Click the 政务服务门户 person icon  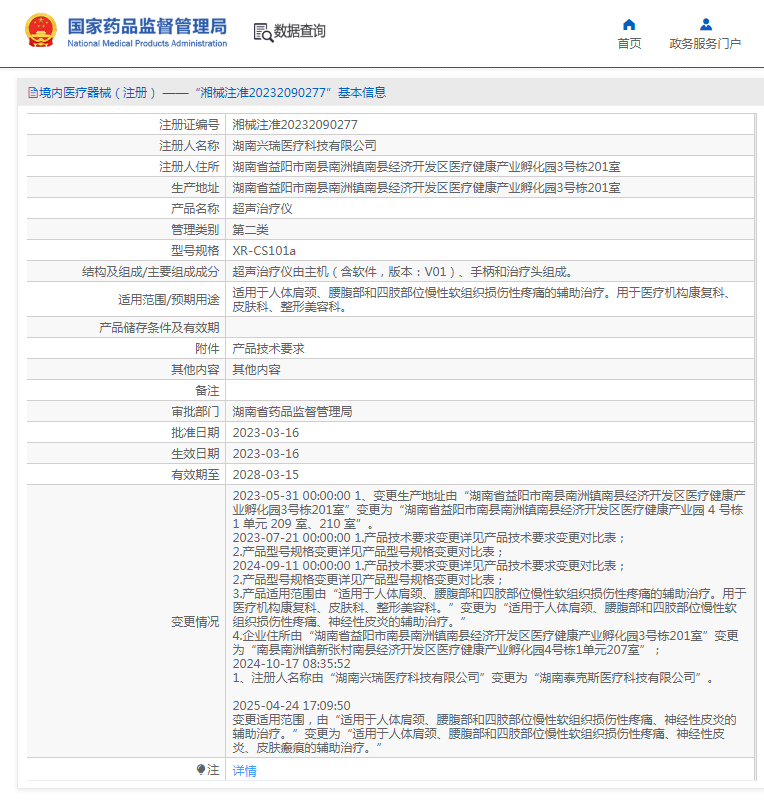coord(705,24)
